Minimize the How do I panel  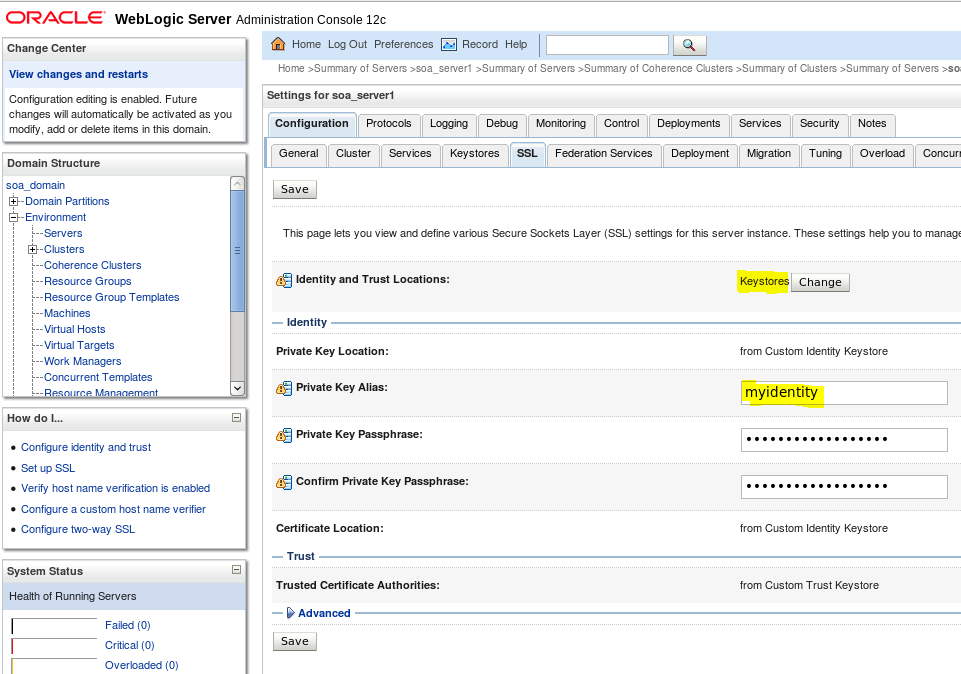(237, 418)
